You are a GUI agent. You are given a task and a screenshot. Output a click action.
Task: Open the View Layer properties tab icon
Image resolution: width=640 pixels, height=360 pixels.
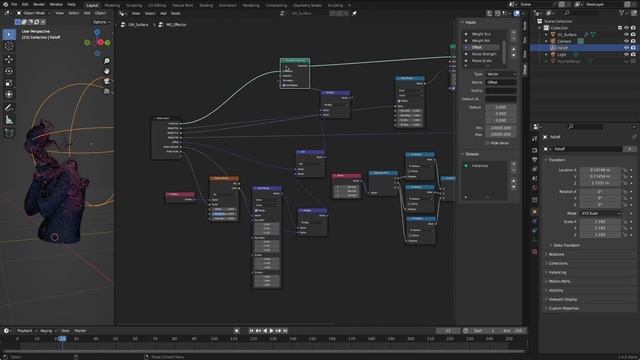click(x=535, y=169)
